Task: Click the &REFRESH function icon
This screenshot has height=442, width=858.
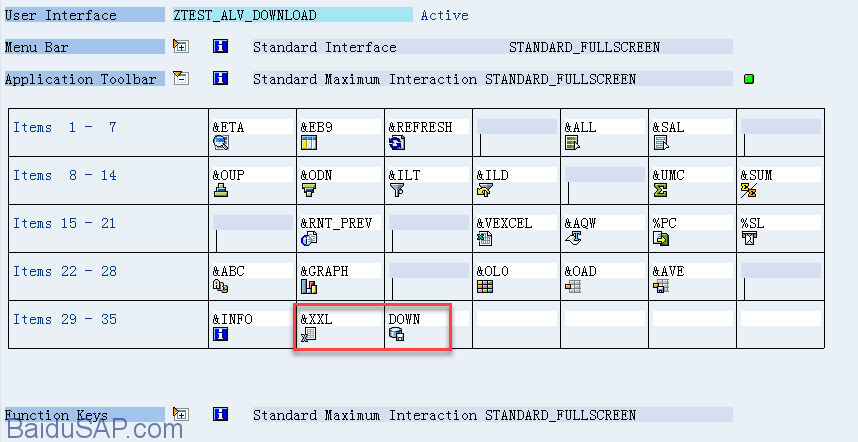Action: (397, 143)
